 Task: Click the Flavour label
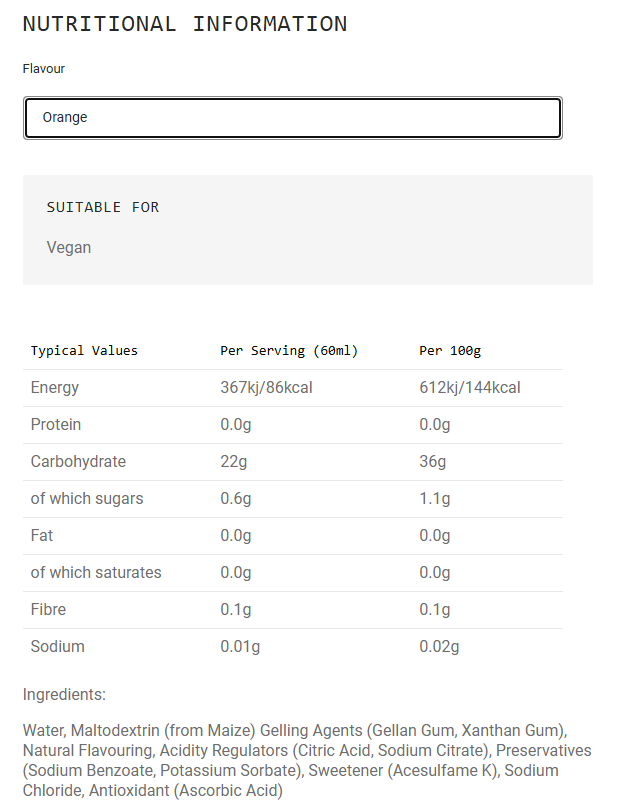coord(44,68)
